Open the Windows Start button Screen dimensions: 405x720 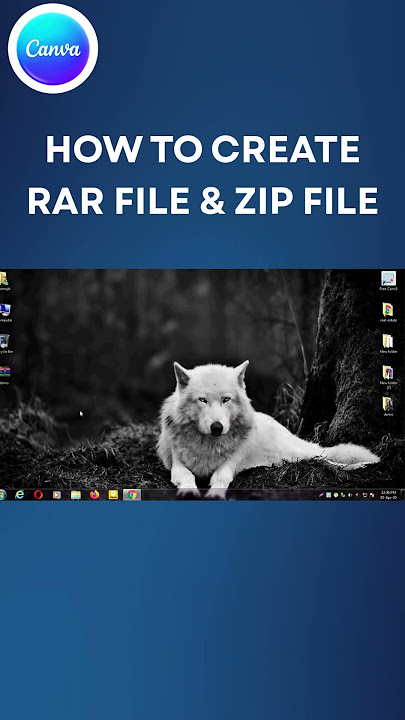(x=2, y=495)
